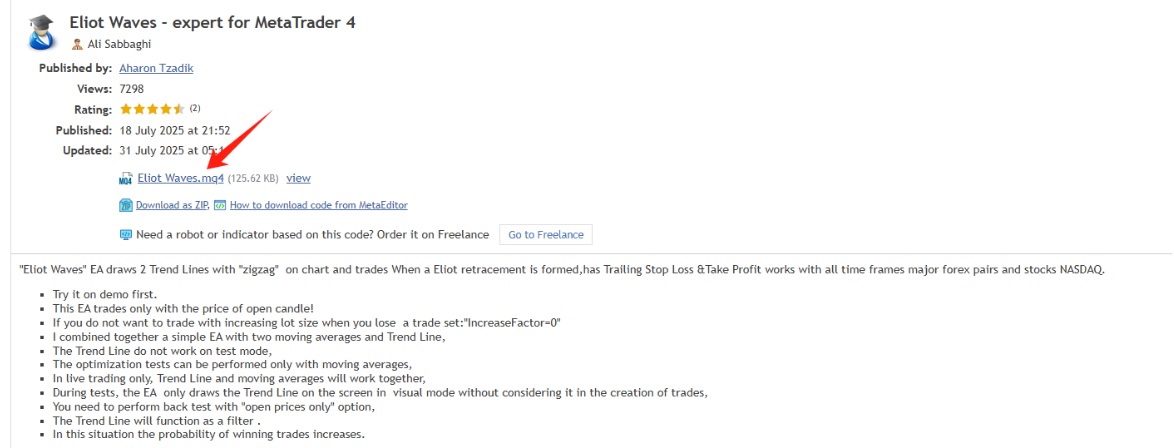The width and height of the screenshot is (1174, 448).
Task: Click the Go to Freelance button
Action: pyautogui.click(x=546, y=234)
